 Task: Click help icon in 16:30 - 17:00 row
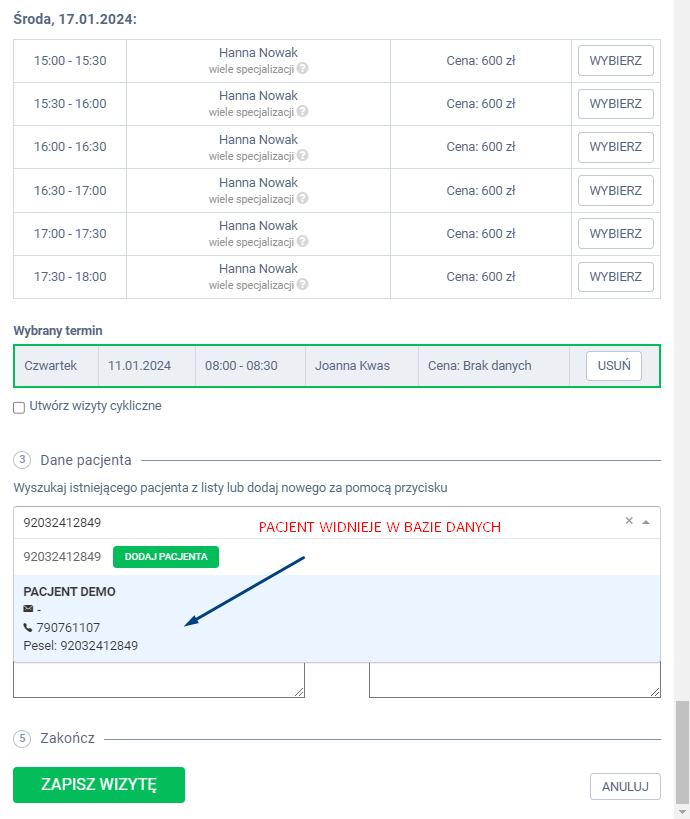(x=302, y=198)
